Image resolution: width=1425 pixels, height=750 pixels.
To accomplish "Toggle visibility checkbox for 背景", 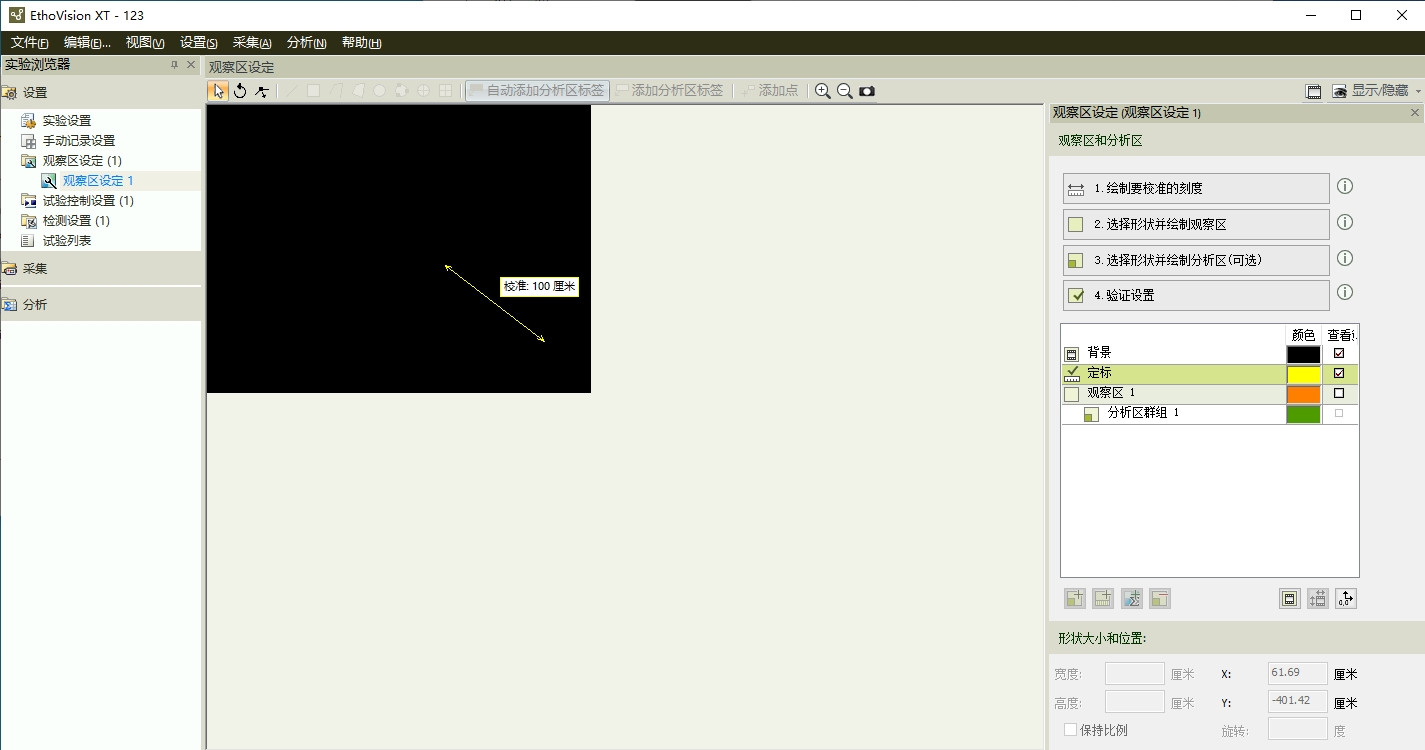I will pyautogui.click(x=1339, y=353).
